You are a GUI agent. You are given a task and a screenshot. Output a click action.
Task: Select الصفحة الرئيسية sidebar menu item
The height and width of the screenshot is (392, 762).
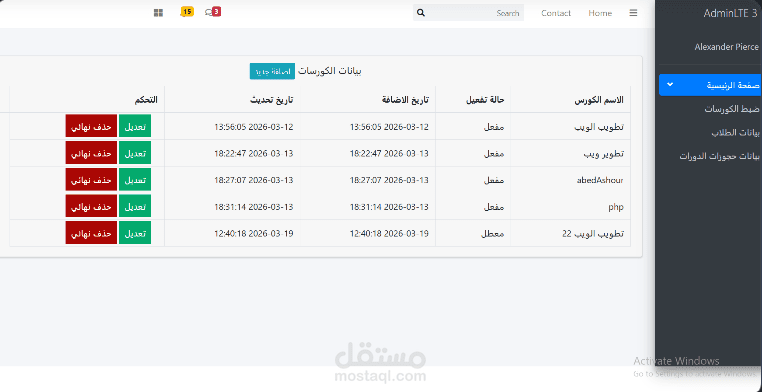710,85
